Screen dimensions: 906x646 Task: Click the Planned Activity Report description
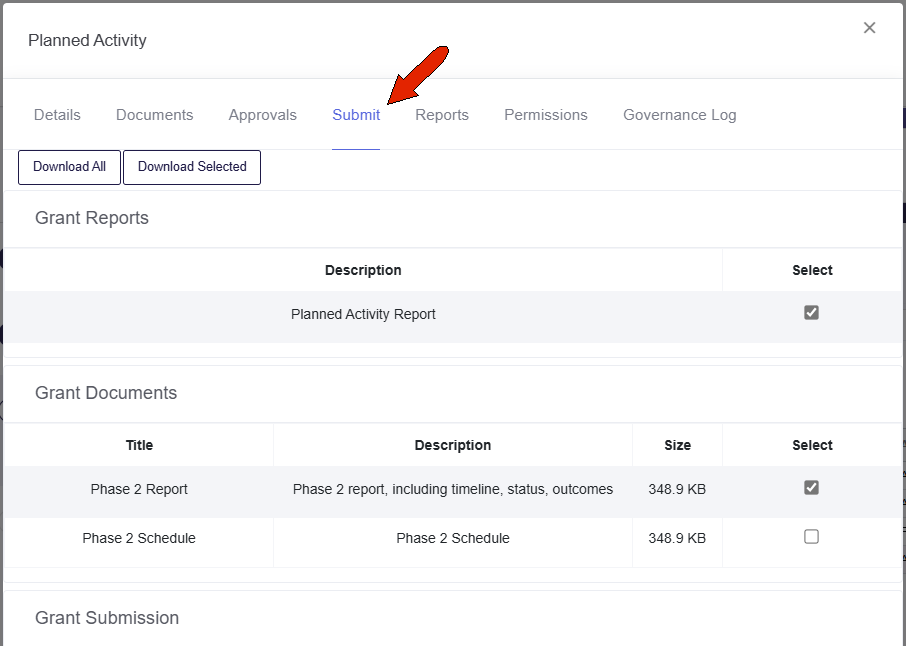click(363, 314)
